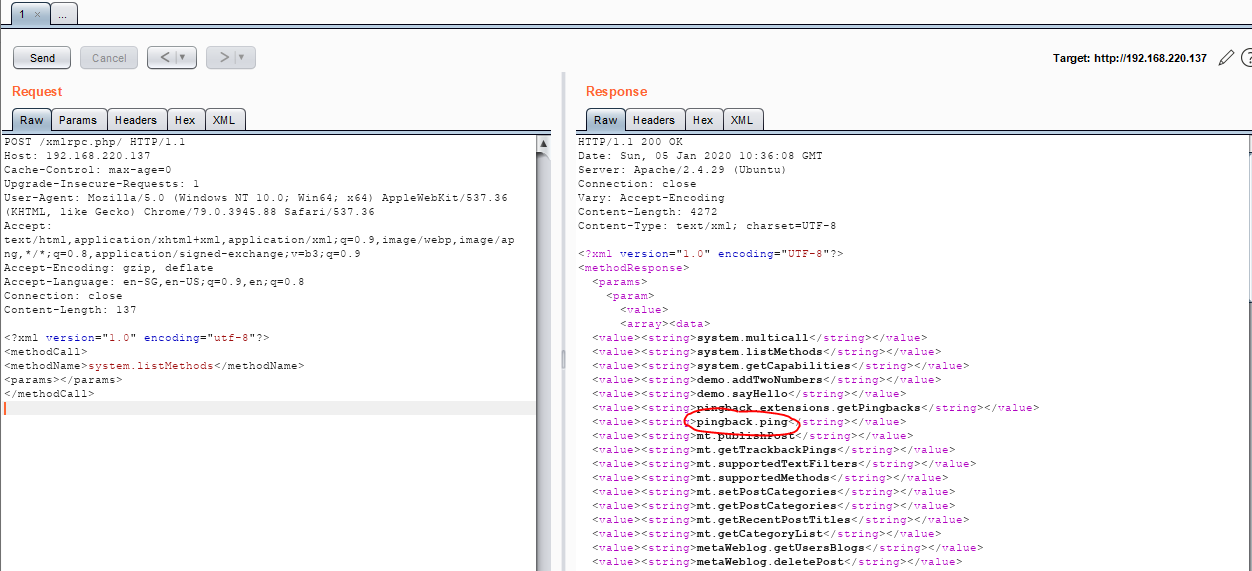The height and width of the screenshot is (571, 1252).
Task: Show Request Hex view
Action: pyautogui.click(x=185, y=120)
